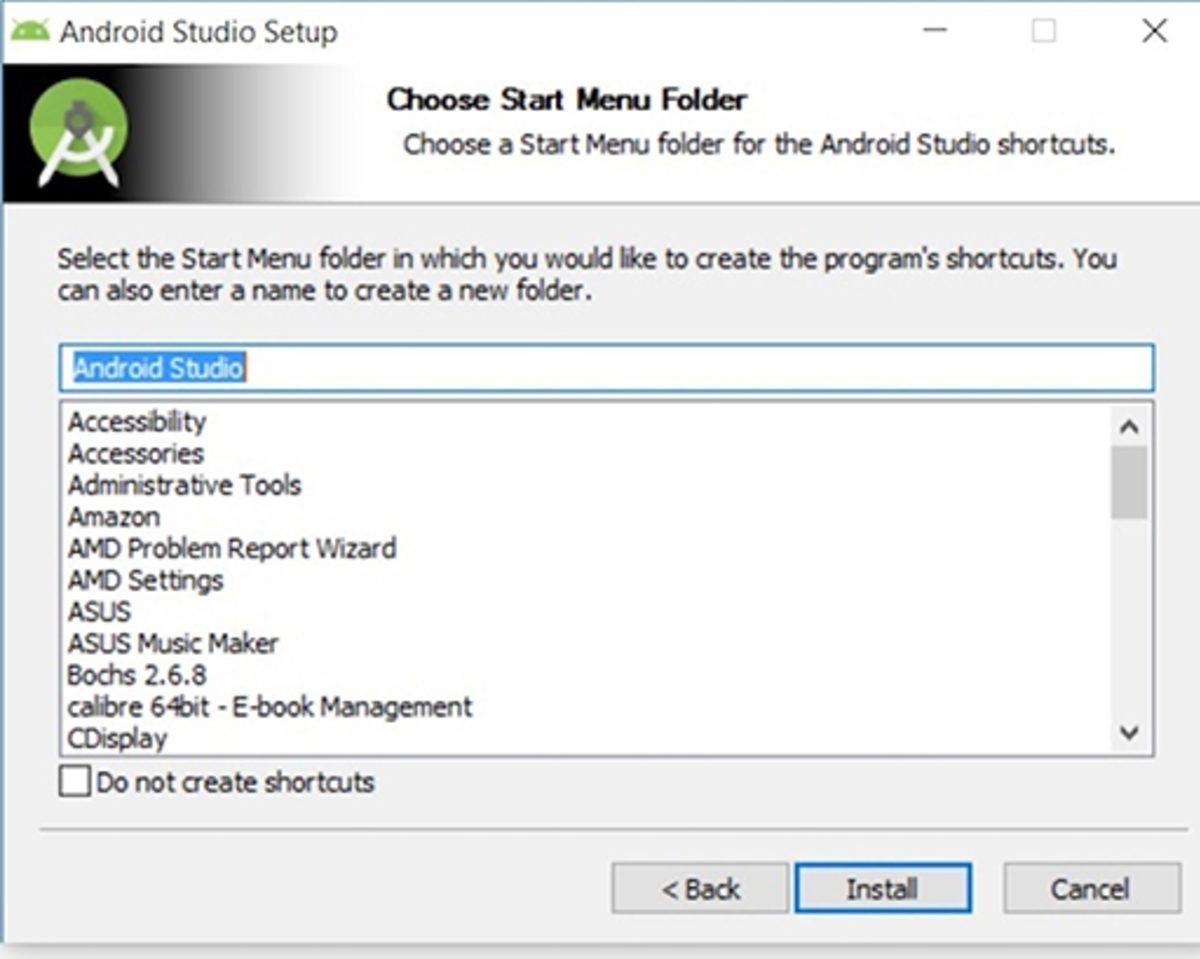Enable the Do not create shortcuts checkbox

[x=73, y=781]
